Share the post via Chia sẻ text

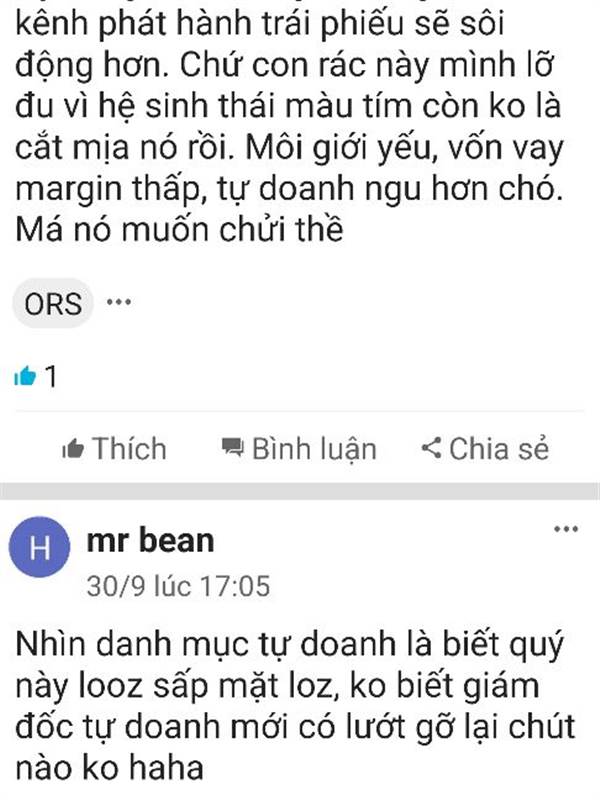point(499,449)
